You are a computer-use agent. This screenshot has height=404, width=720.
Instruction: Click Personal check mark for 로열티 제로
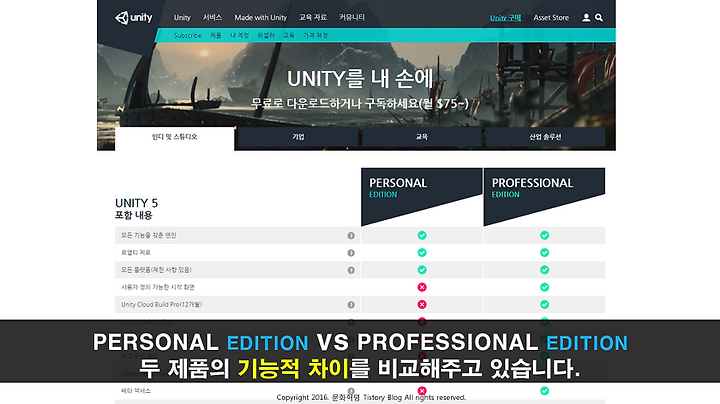pos(422,252)
